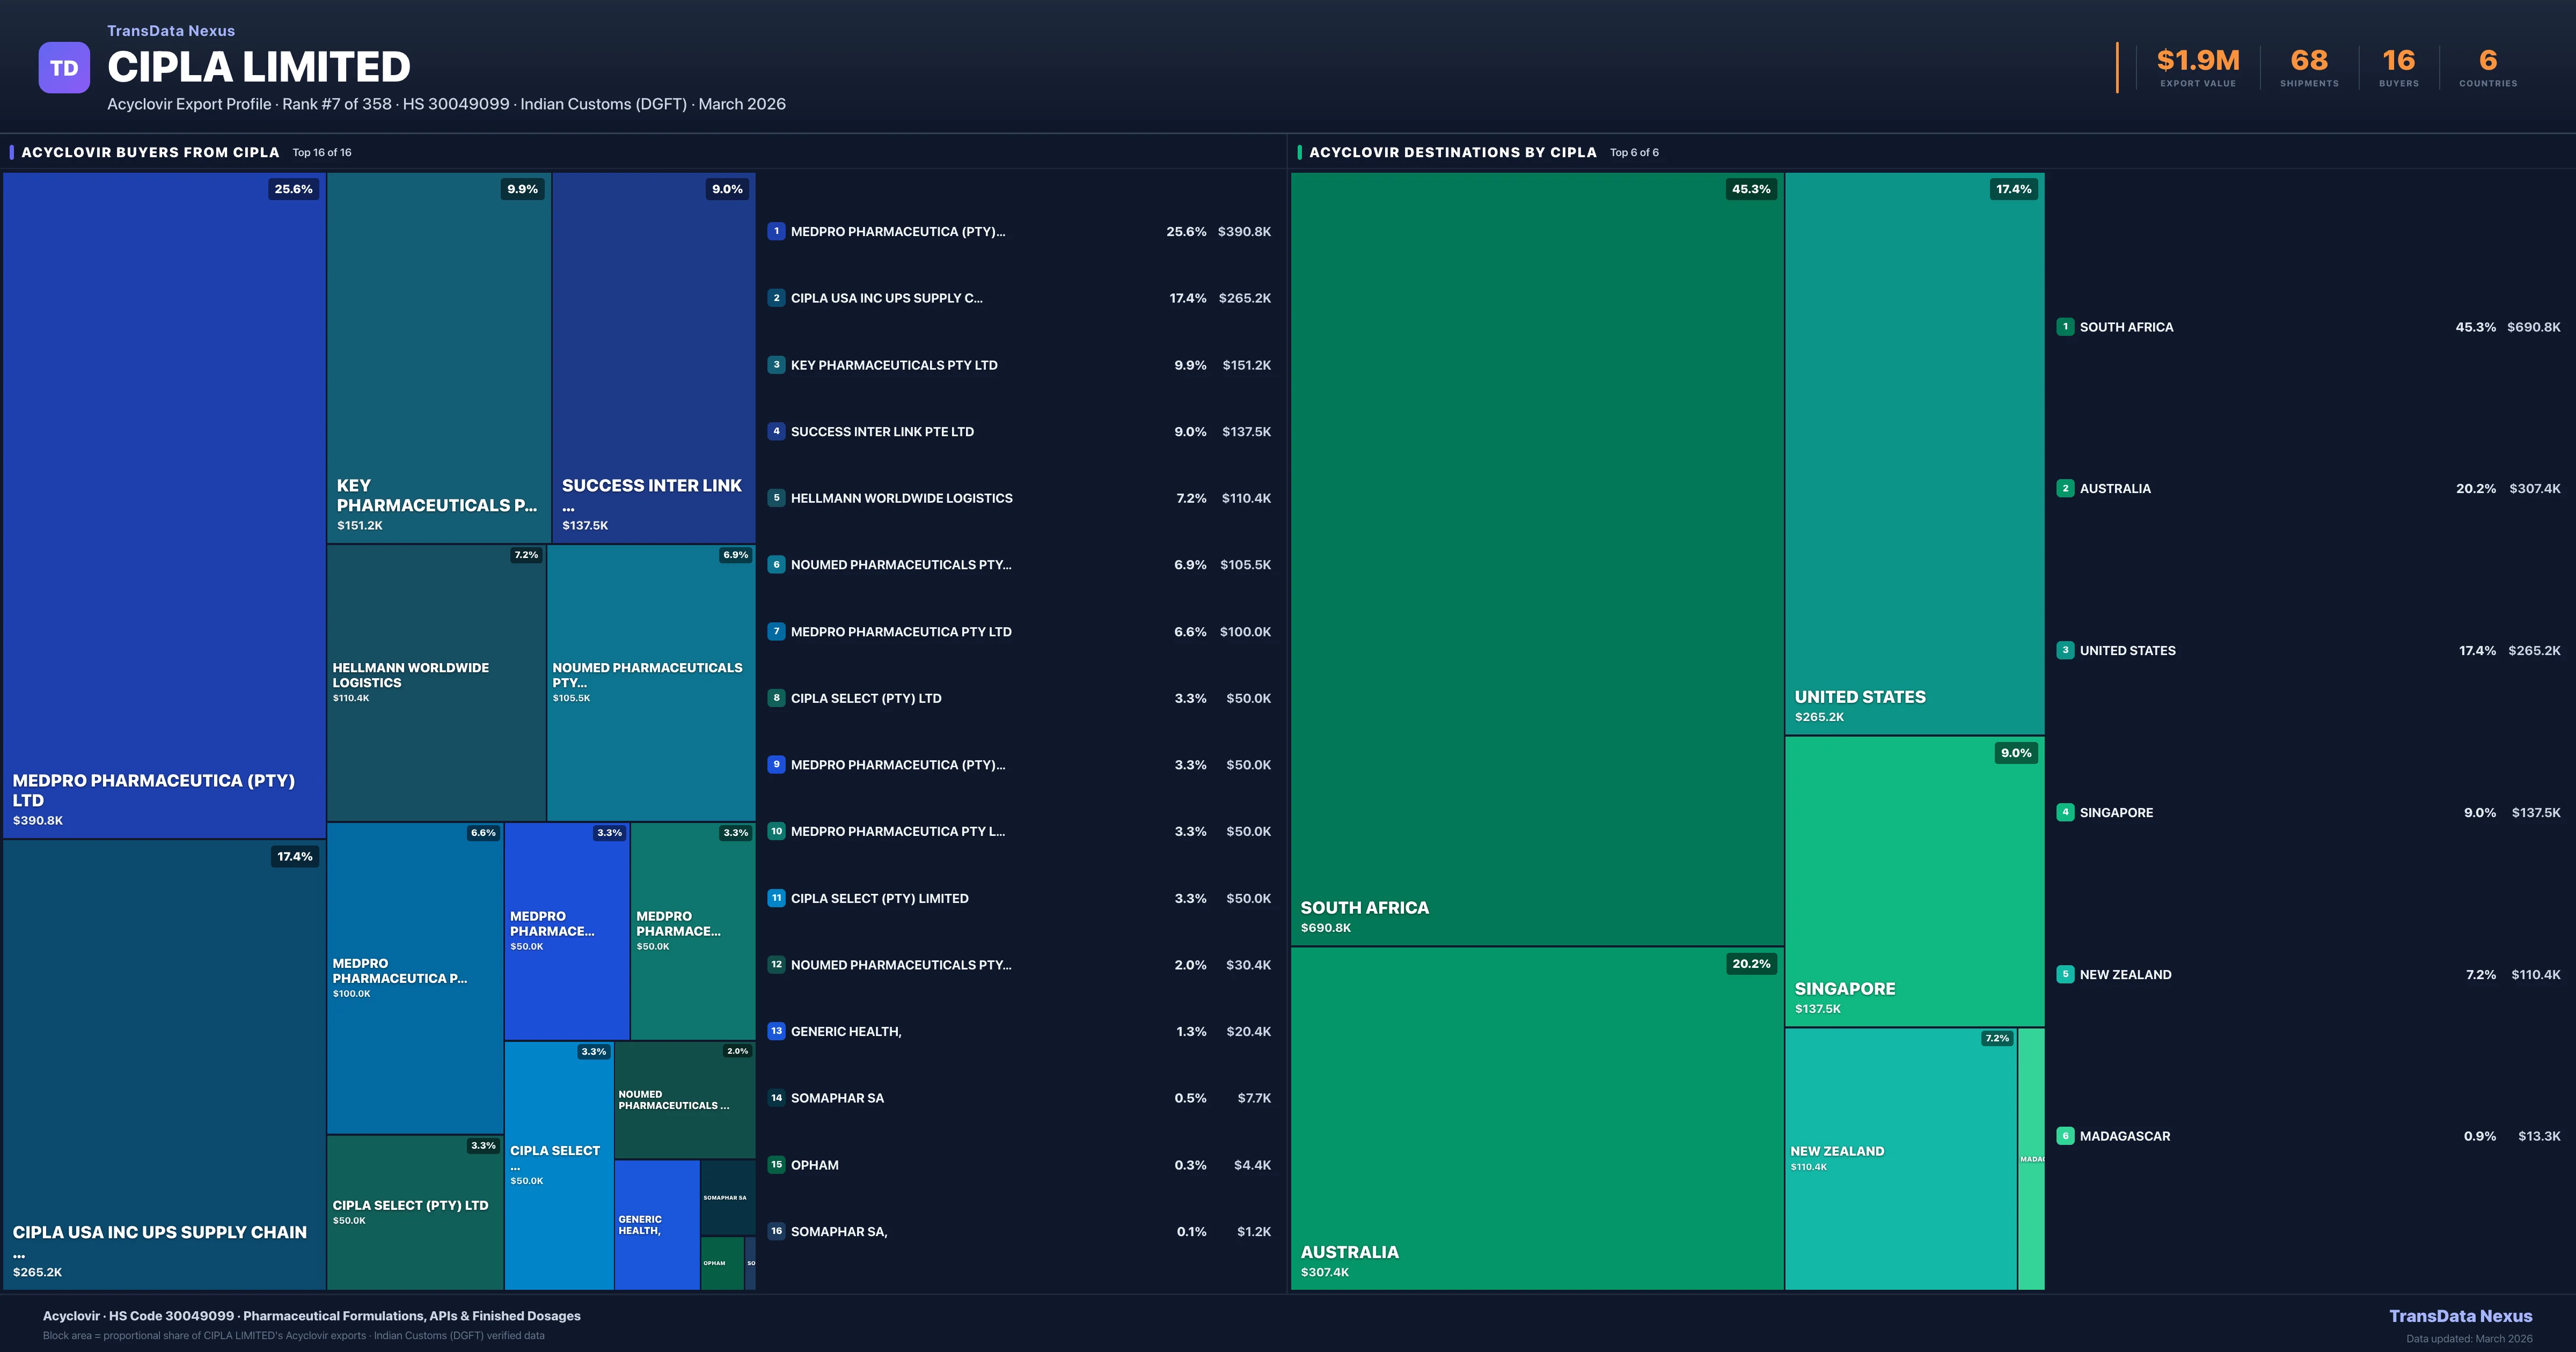This screenshot has width=2576, height=1352.
Task: Click rank badge 1 beside MEDPRO PHARMACEUTICA
Action: [x=777, y=231]
